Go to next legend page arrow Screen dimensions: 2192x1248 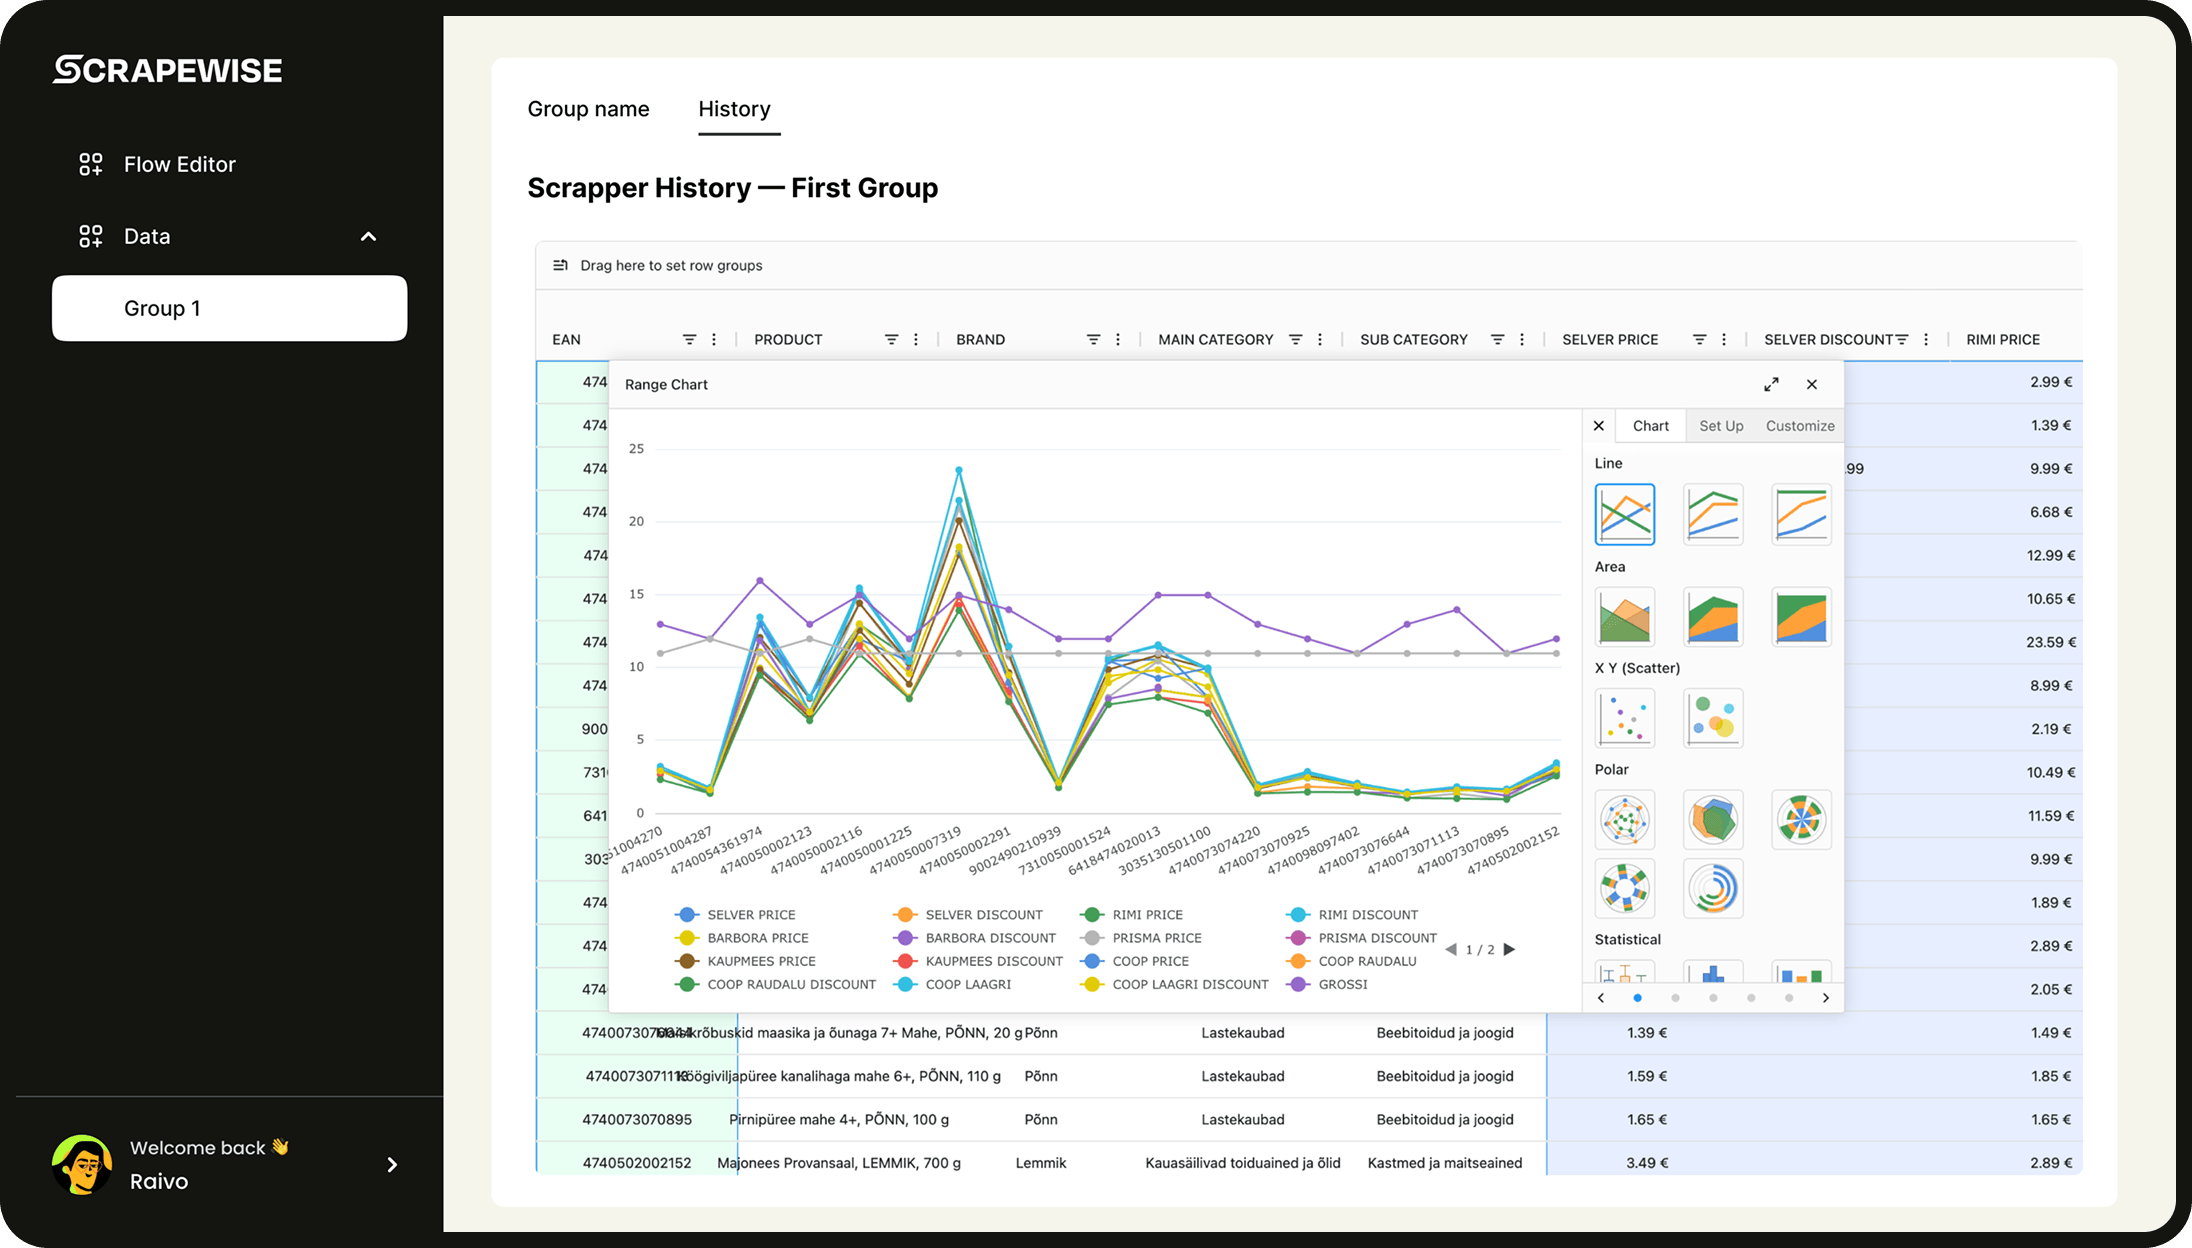pyautogui.click(x=1510, y=950)
